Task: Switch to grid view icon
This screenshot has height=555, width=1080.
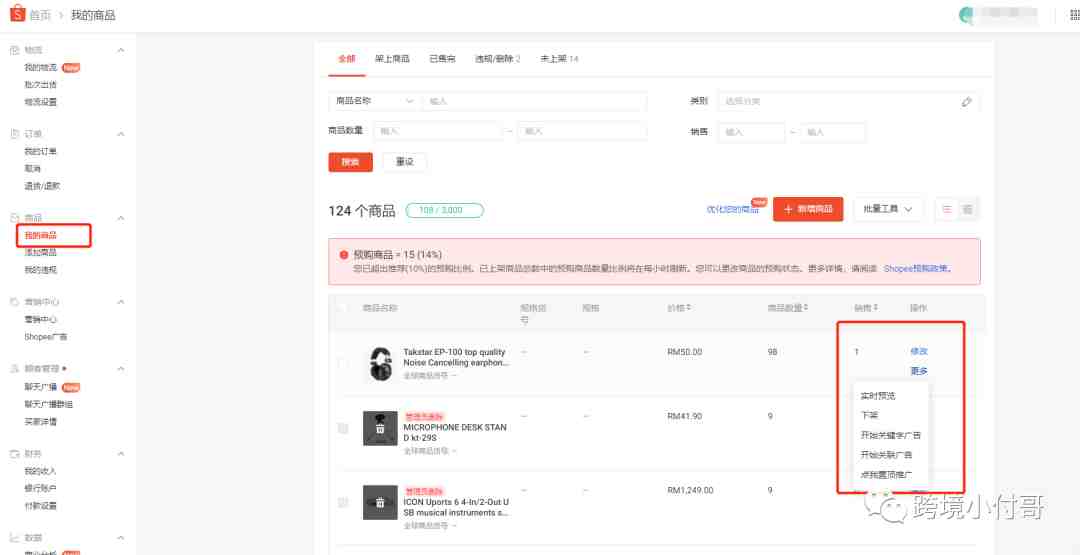Action: point(968,209)
